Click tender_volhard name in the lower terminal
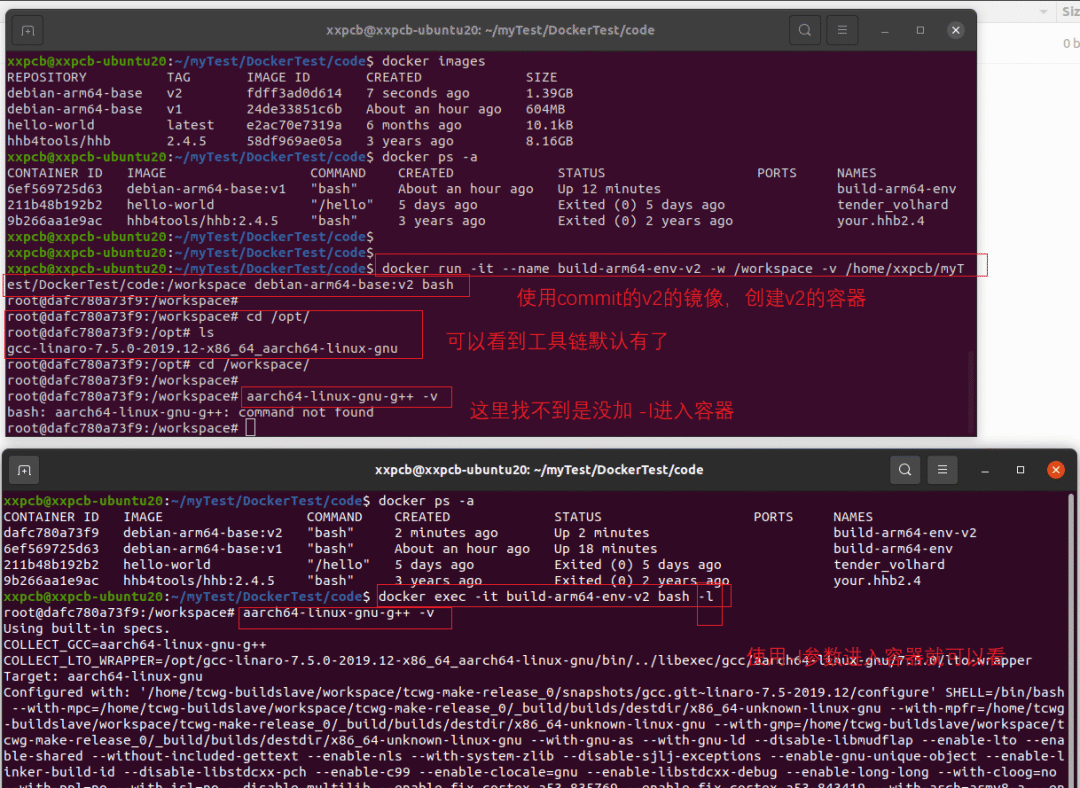The width and height of the screenshot is (1080, 788). tap(889, 564)
